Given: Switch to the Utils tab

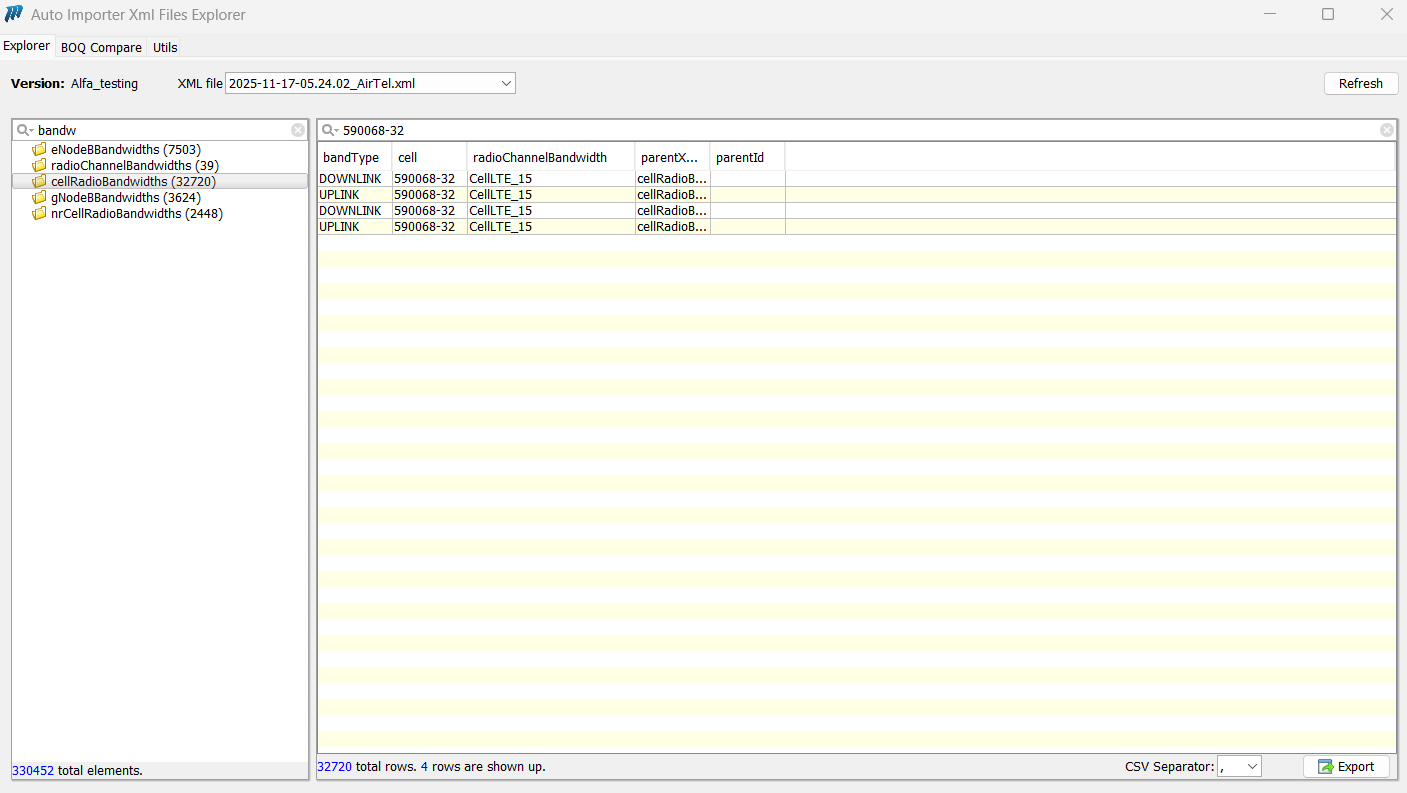Looking at the screenshot, I should (165, 47).
